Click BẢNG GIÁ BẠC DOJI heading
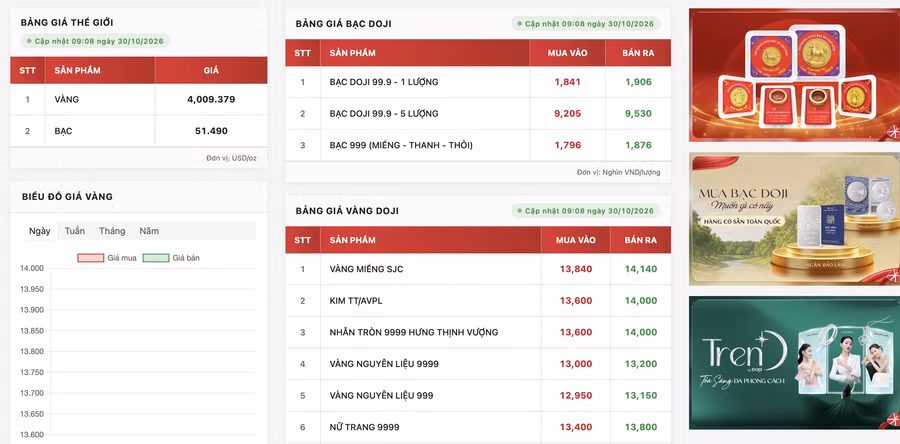Viewport: 900px width, 444px height. pyautogui.click(x=343, y=24)
